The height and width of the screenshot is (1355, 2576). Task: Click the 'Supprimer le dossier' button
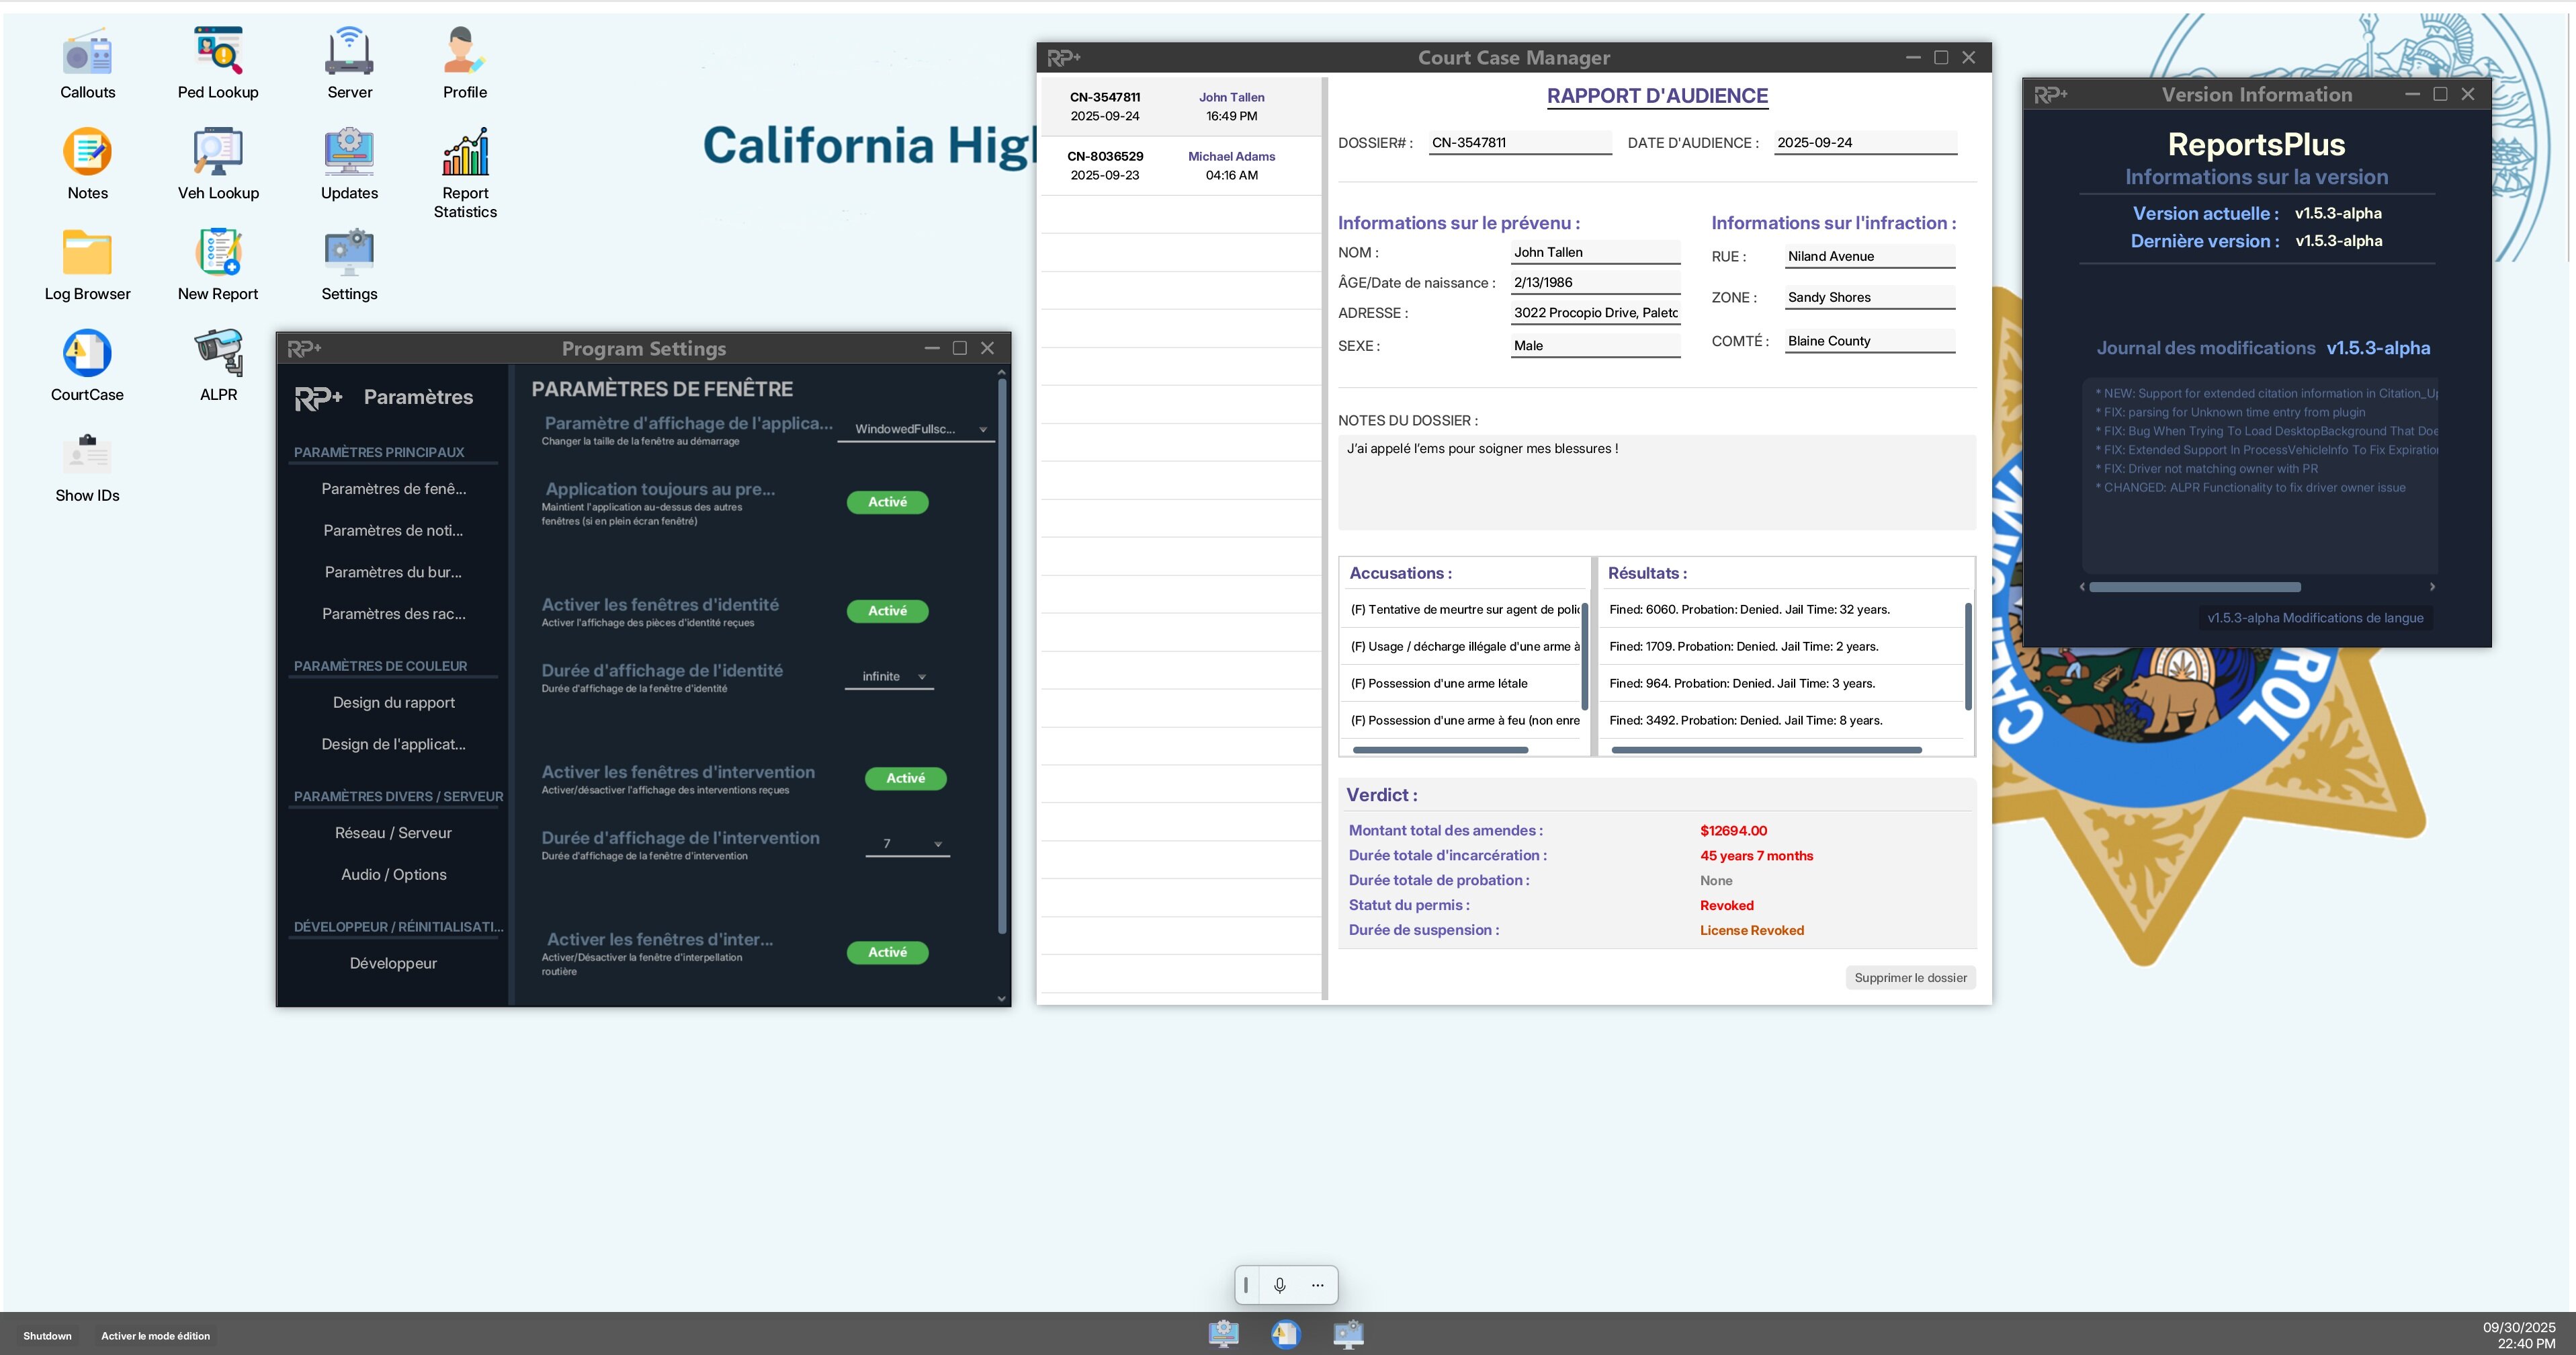[x=1910, y=978]
